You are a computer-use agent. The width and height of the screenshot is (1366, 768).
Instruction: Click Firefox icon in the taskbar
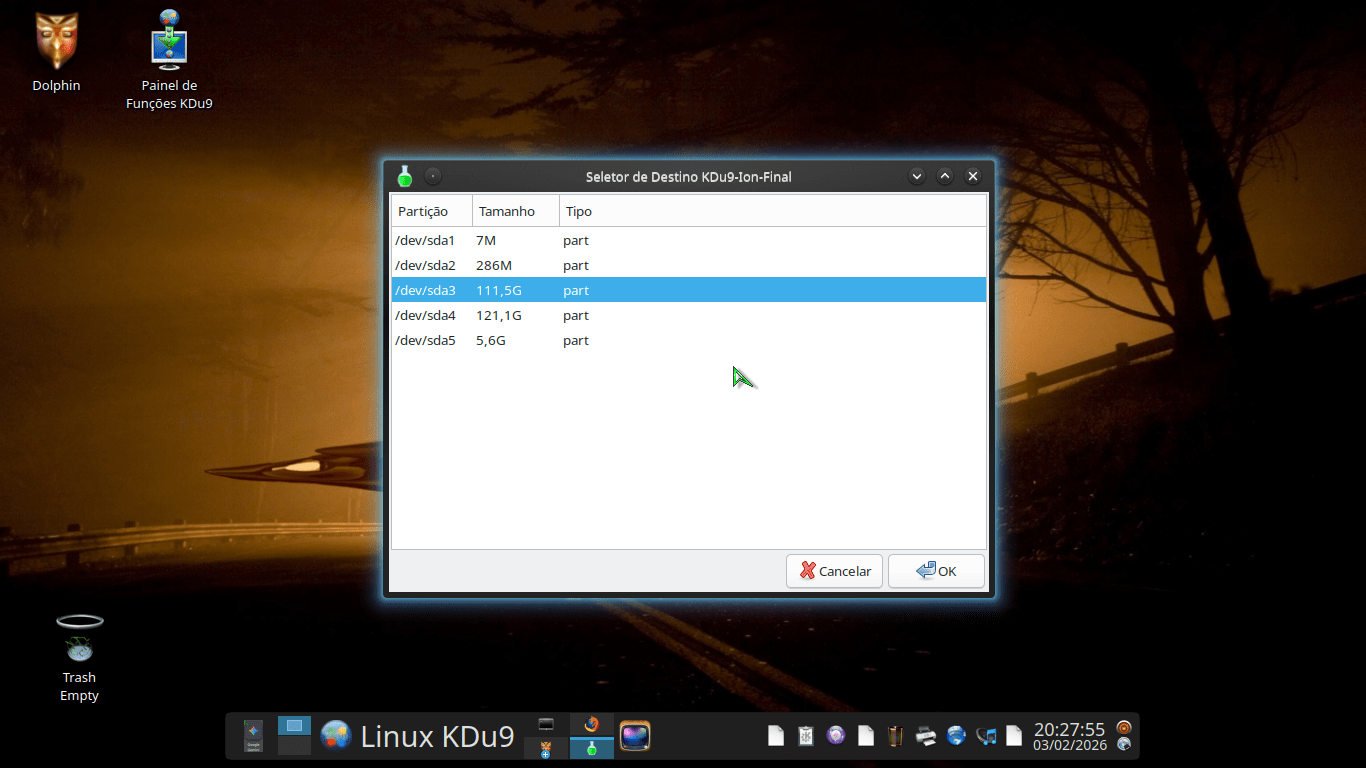pos(591,725)
